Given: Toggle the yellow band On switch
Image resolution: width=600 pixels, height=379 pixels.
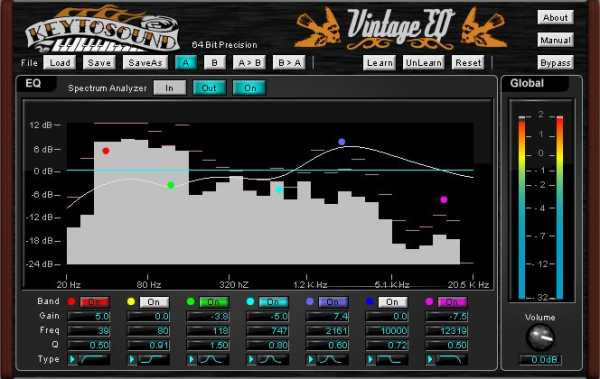Looking at the screenshot, I should pyautogui.click(x=154, y=302).
